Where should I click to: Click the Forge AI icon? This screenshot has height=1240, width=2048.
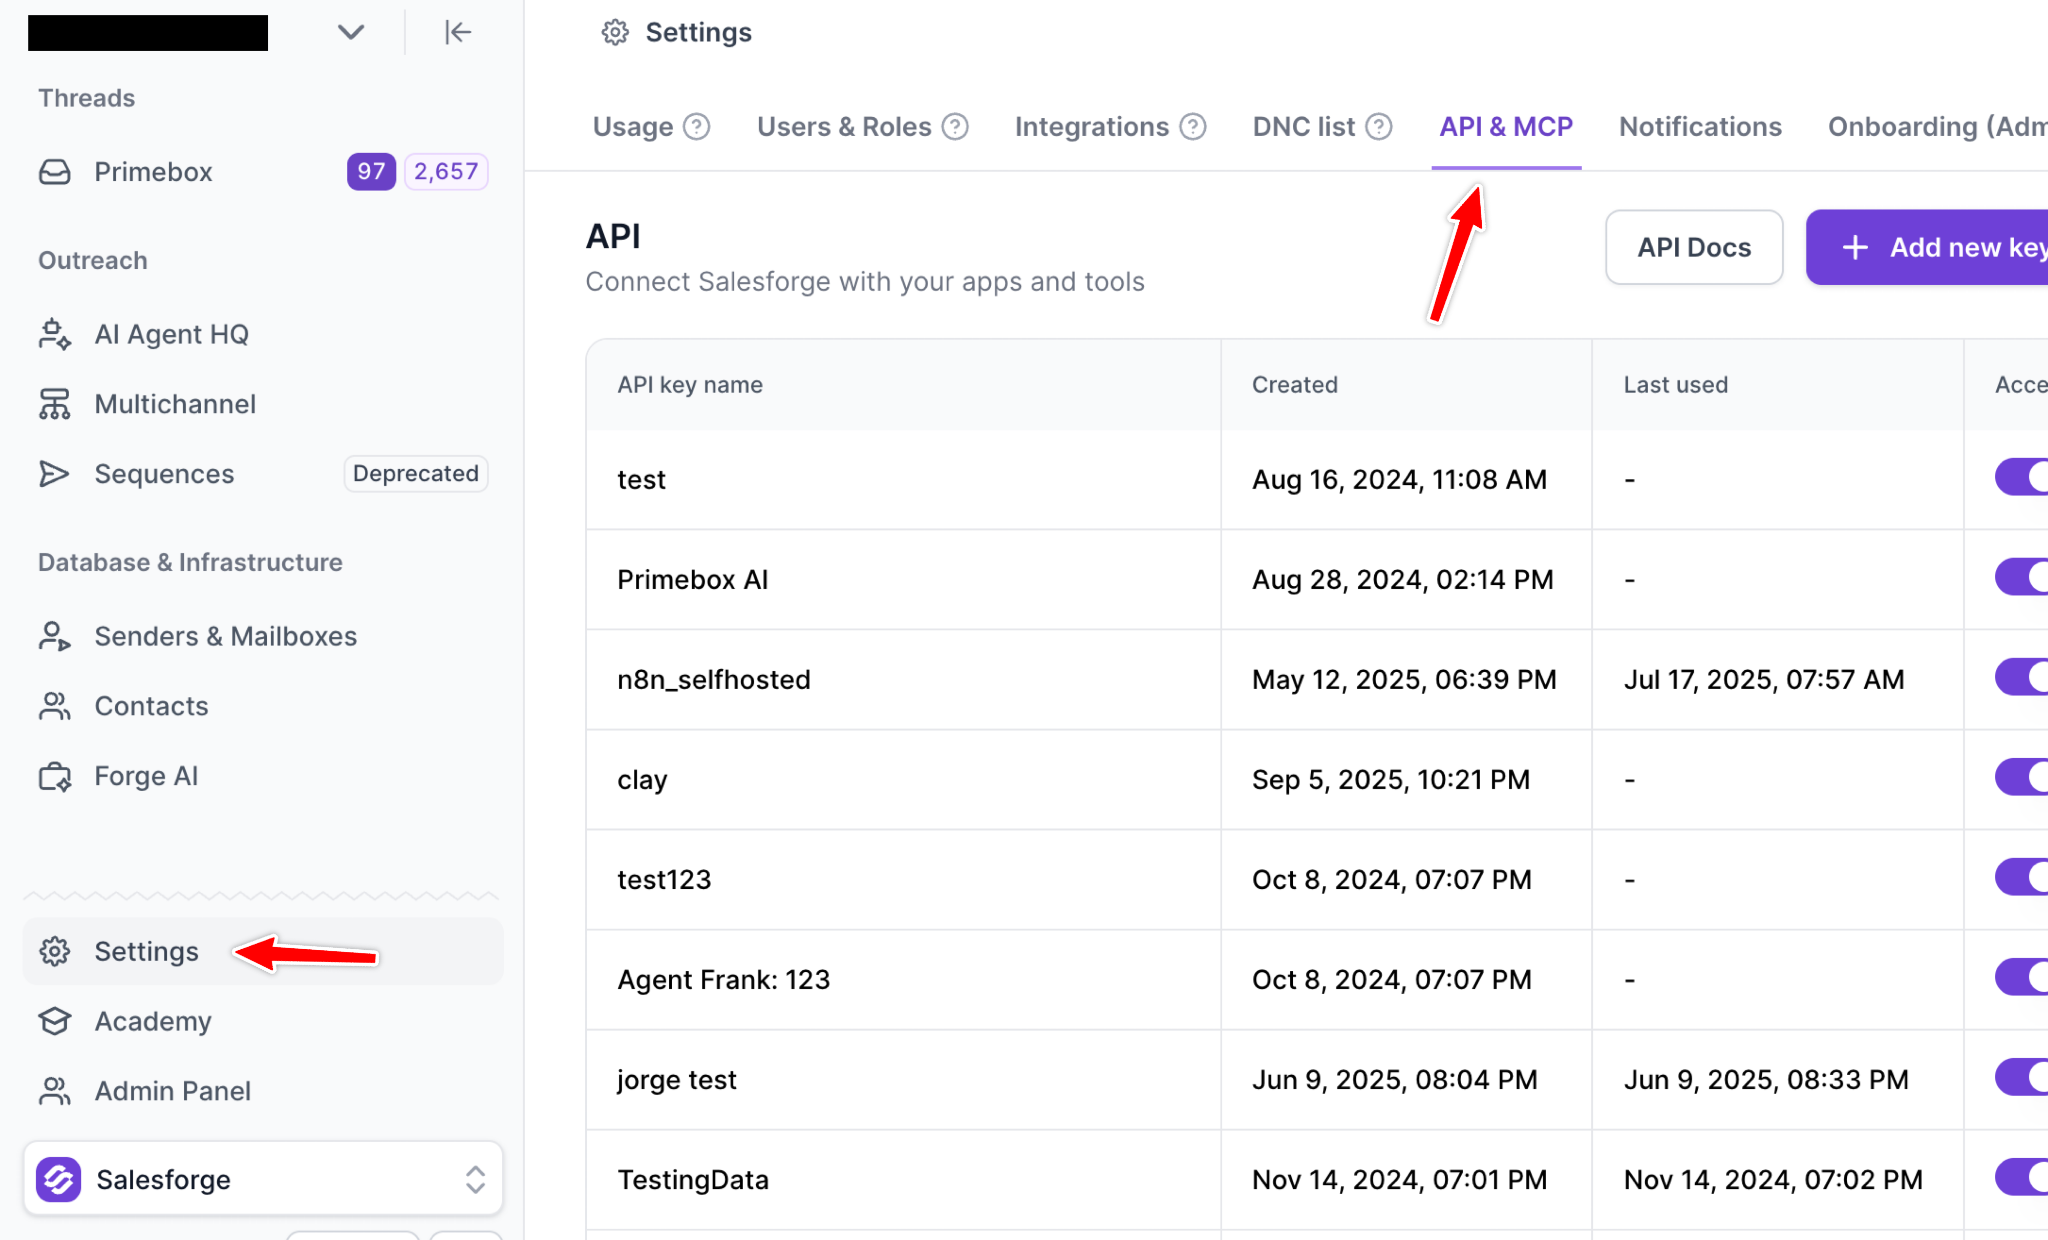tap(55, 776)
